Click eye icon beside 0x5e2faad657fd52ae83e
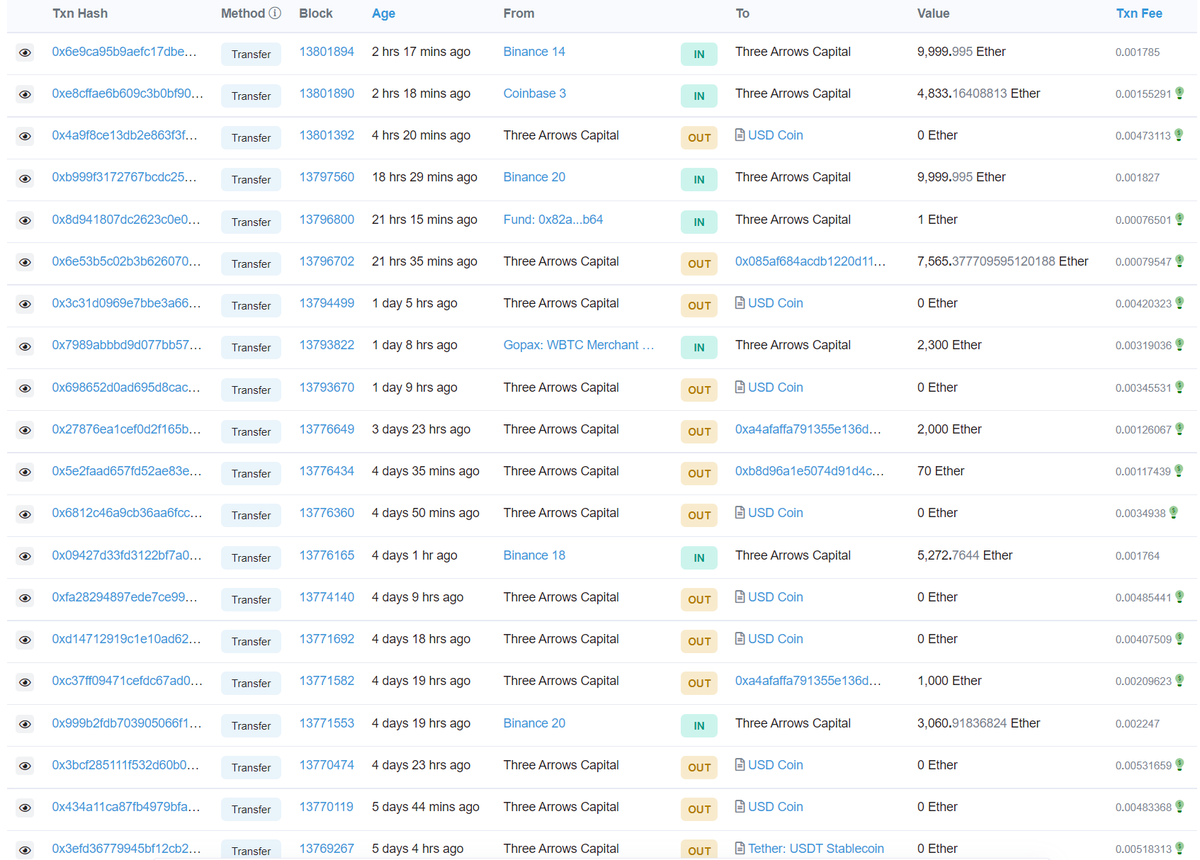1200x860 pixels. [25, 473]
